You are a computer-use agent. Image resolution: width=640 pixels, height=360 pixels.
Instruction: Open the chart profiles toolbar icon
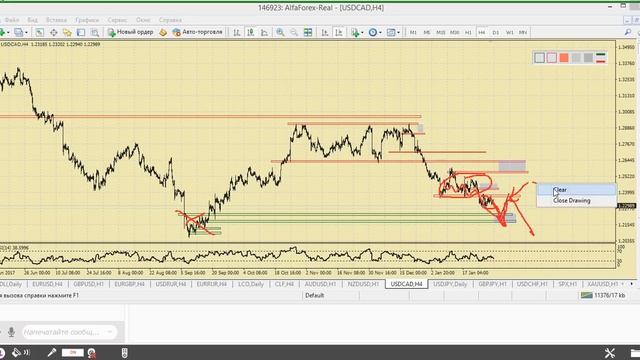click(x=19, y=32)
